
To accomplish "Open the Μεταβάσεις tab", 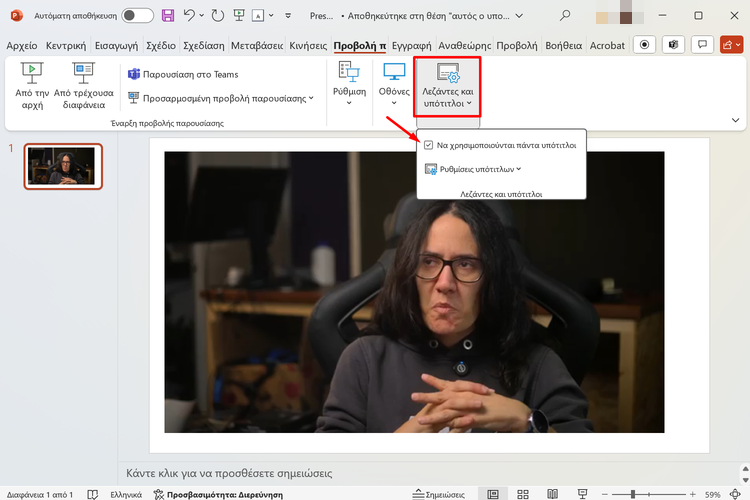I will coord(257,46).
